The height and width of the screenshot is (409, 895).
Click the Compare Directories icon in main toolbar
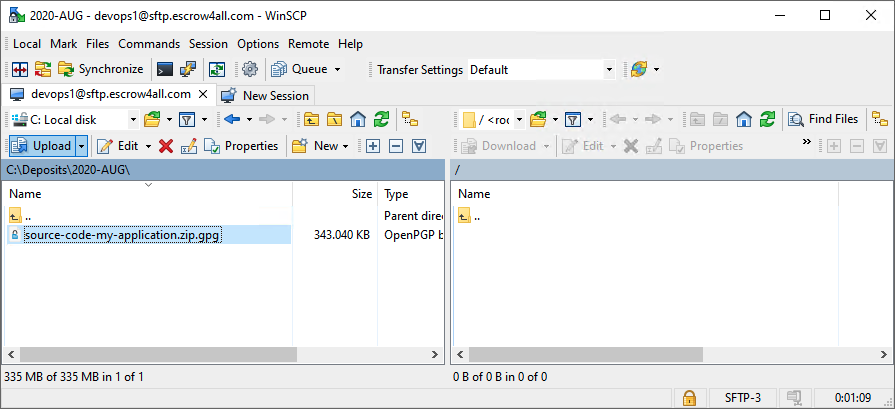[20, 70]
